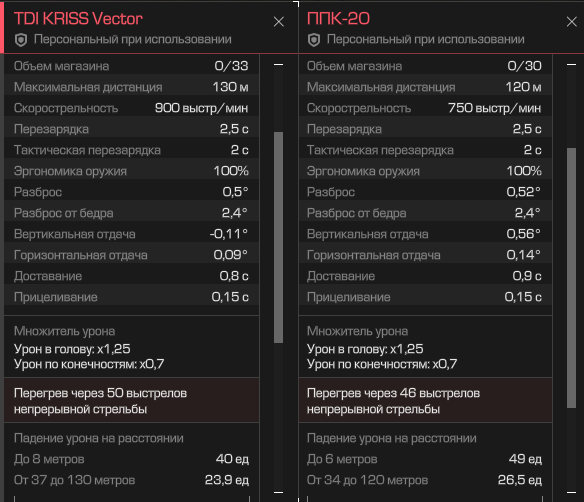Click ППК-20's Вертикальная отдача 0,56° row
Image resolution: width=584 pixels, height=502 pixels.
425,234
